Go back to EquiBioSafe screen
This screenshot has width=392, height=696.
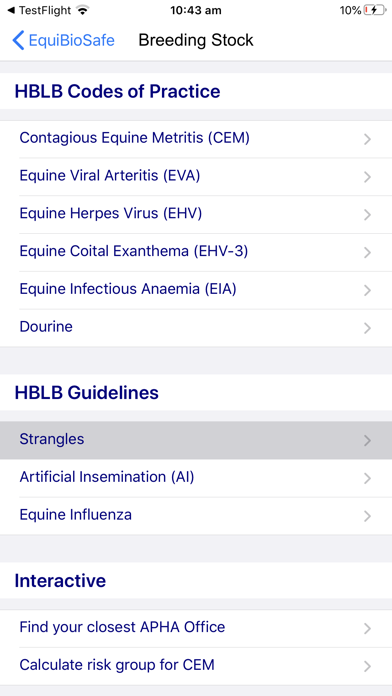[63, 40]
